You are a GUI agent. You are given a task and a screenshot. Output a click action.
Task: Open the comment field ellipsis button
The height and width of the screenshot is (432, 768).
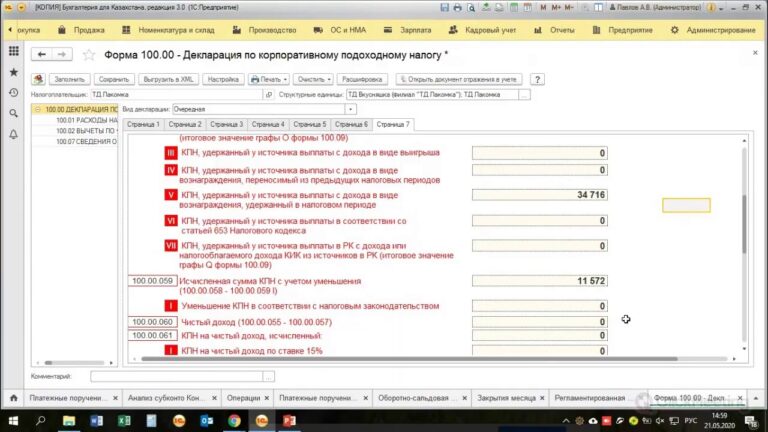point(268,376)
